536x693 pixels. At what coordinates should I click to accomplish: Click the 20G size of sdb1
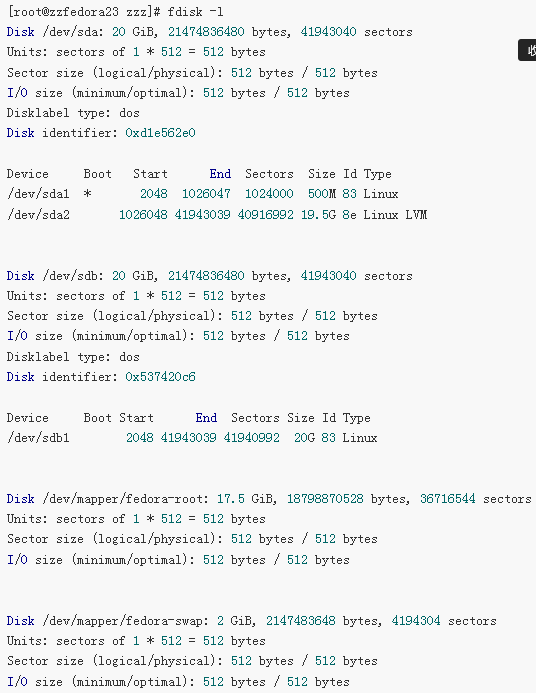coord(304,438)
